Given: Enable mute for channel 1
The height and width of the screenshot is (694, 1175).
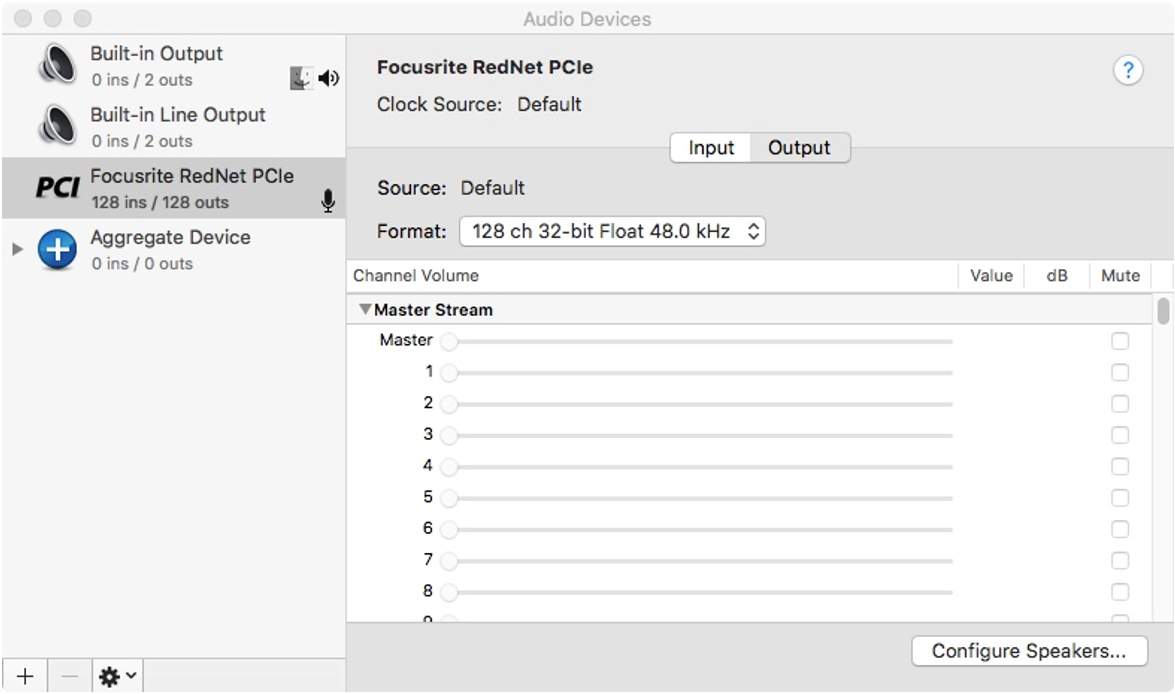Looking at the screenshot, I should [1120, 372].
